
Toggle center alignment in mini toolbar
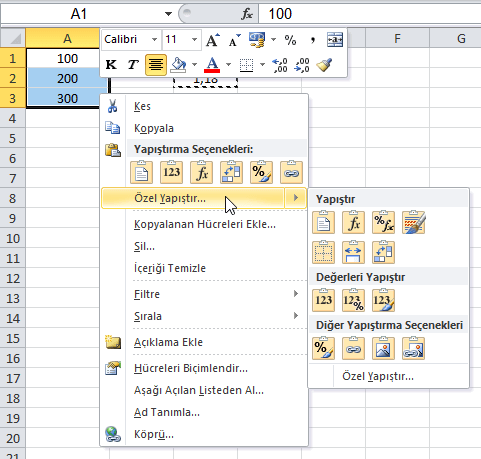[x=156, y=65]
